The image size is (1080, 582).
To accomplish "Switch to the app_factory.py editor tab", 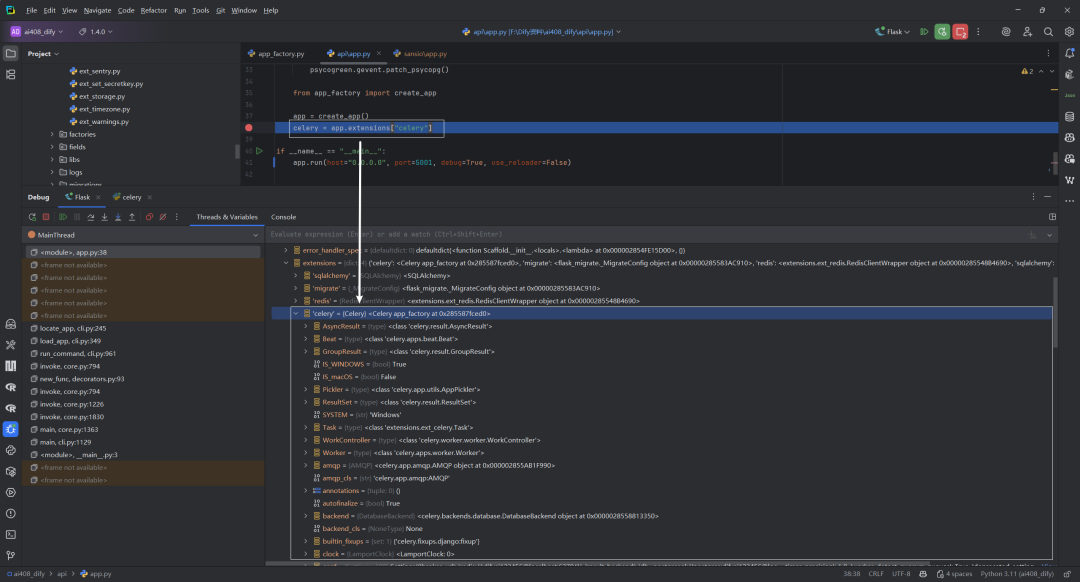I will click(x=276, y=53).
